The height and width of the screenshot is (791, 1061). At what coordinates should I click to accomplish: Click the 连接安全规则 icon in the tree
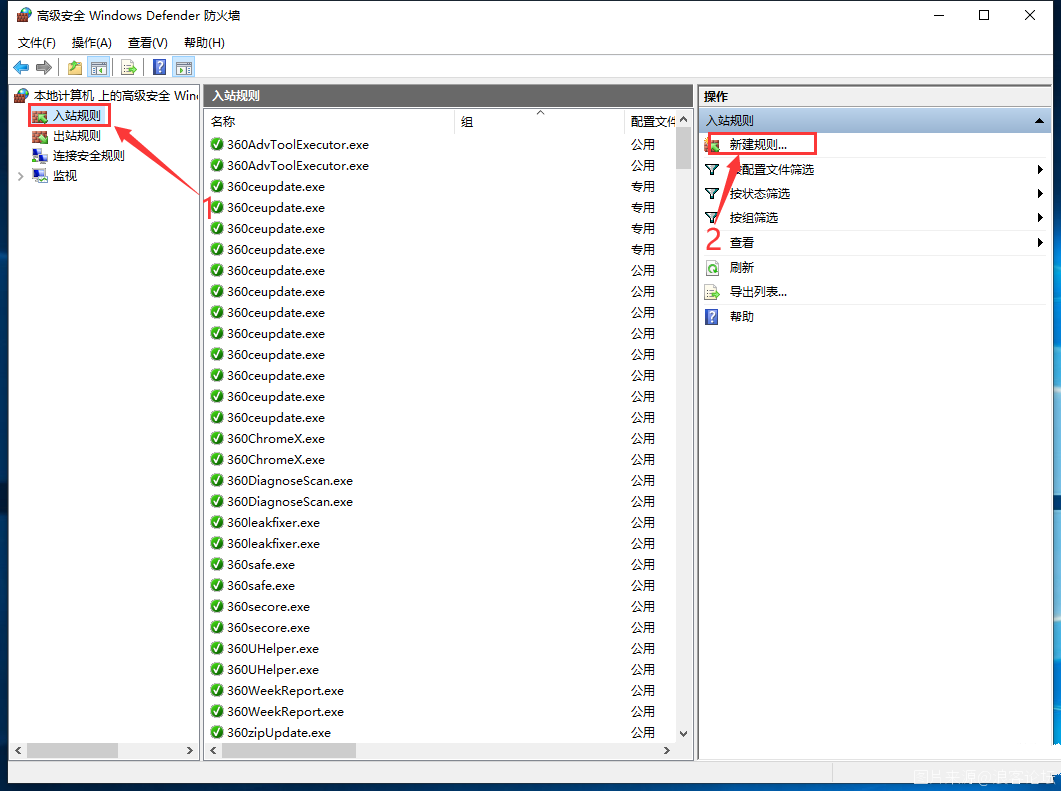click(40, 156)
